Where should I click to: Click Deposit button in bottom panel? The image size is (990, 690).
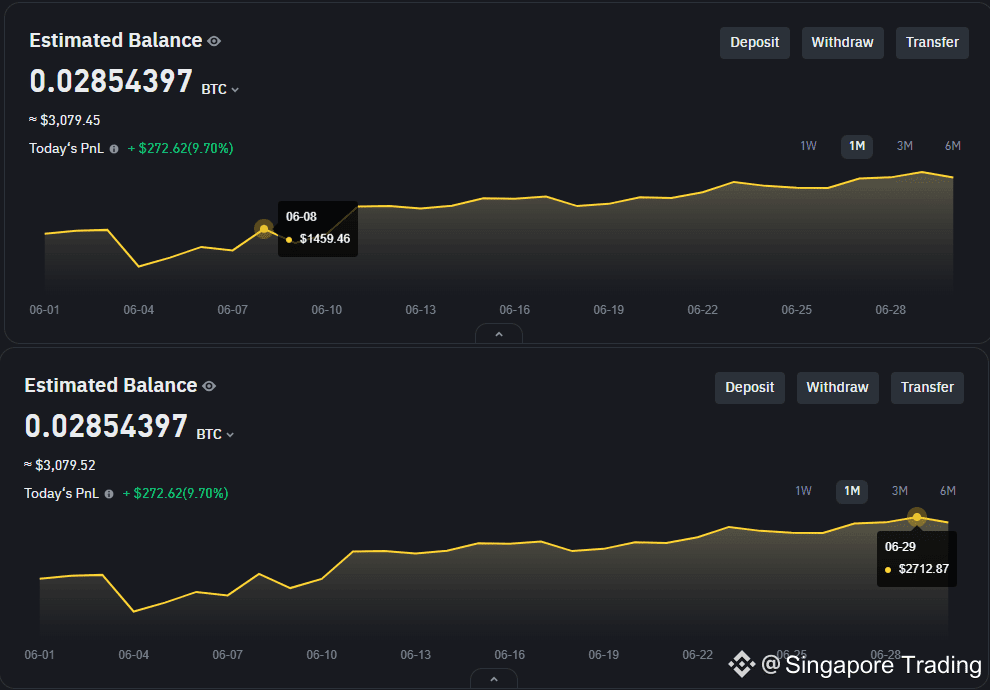pos(750,388)
